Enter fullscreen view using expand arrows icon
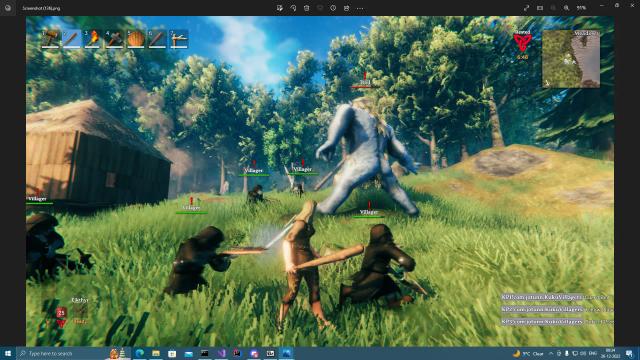 [x=527, y=8]
